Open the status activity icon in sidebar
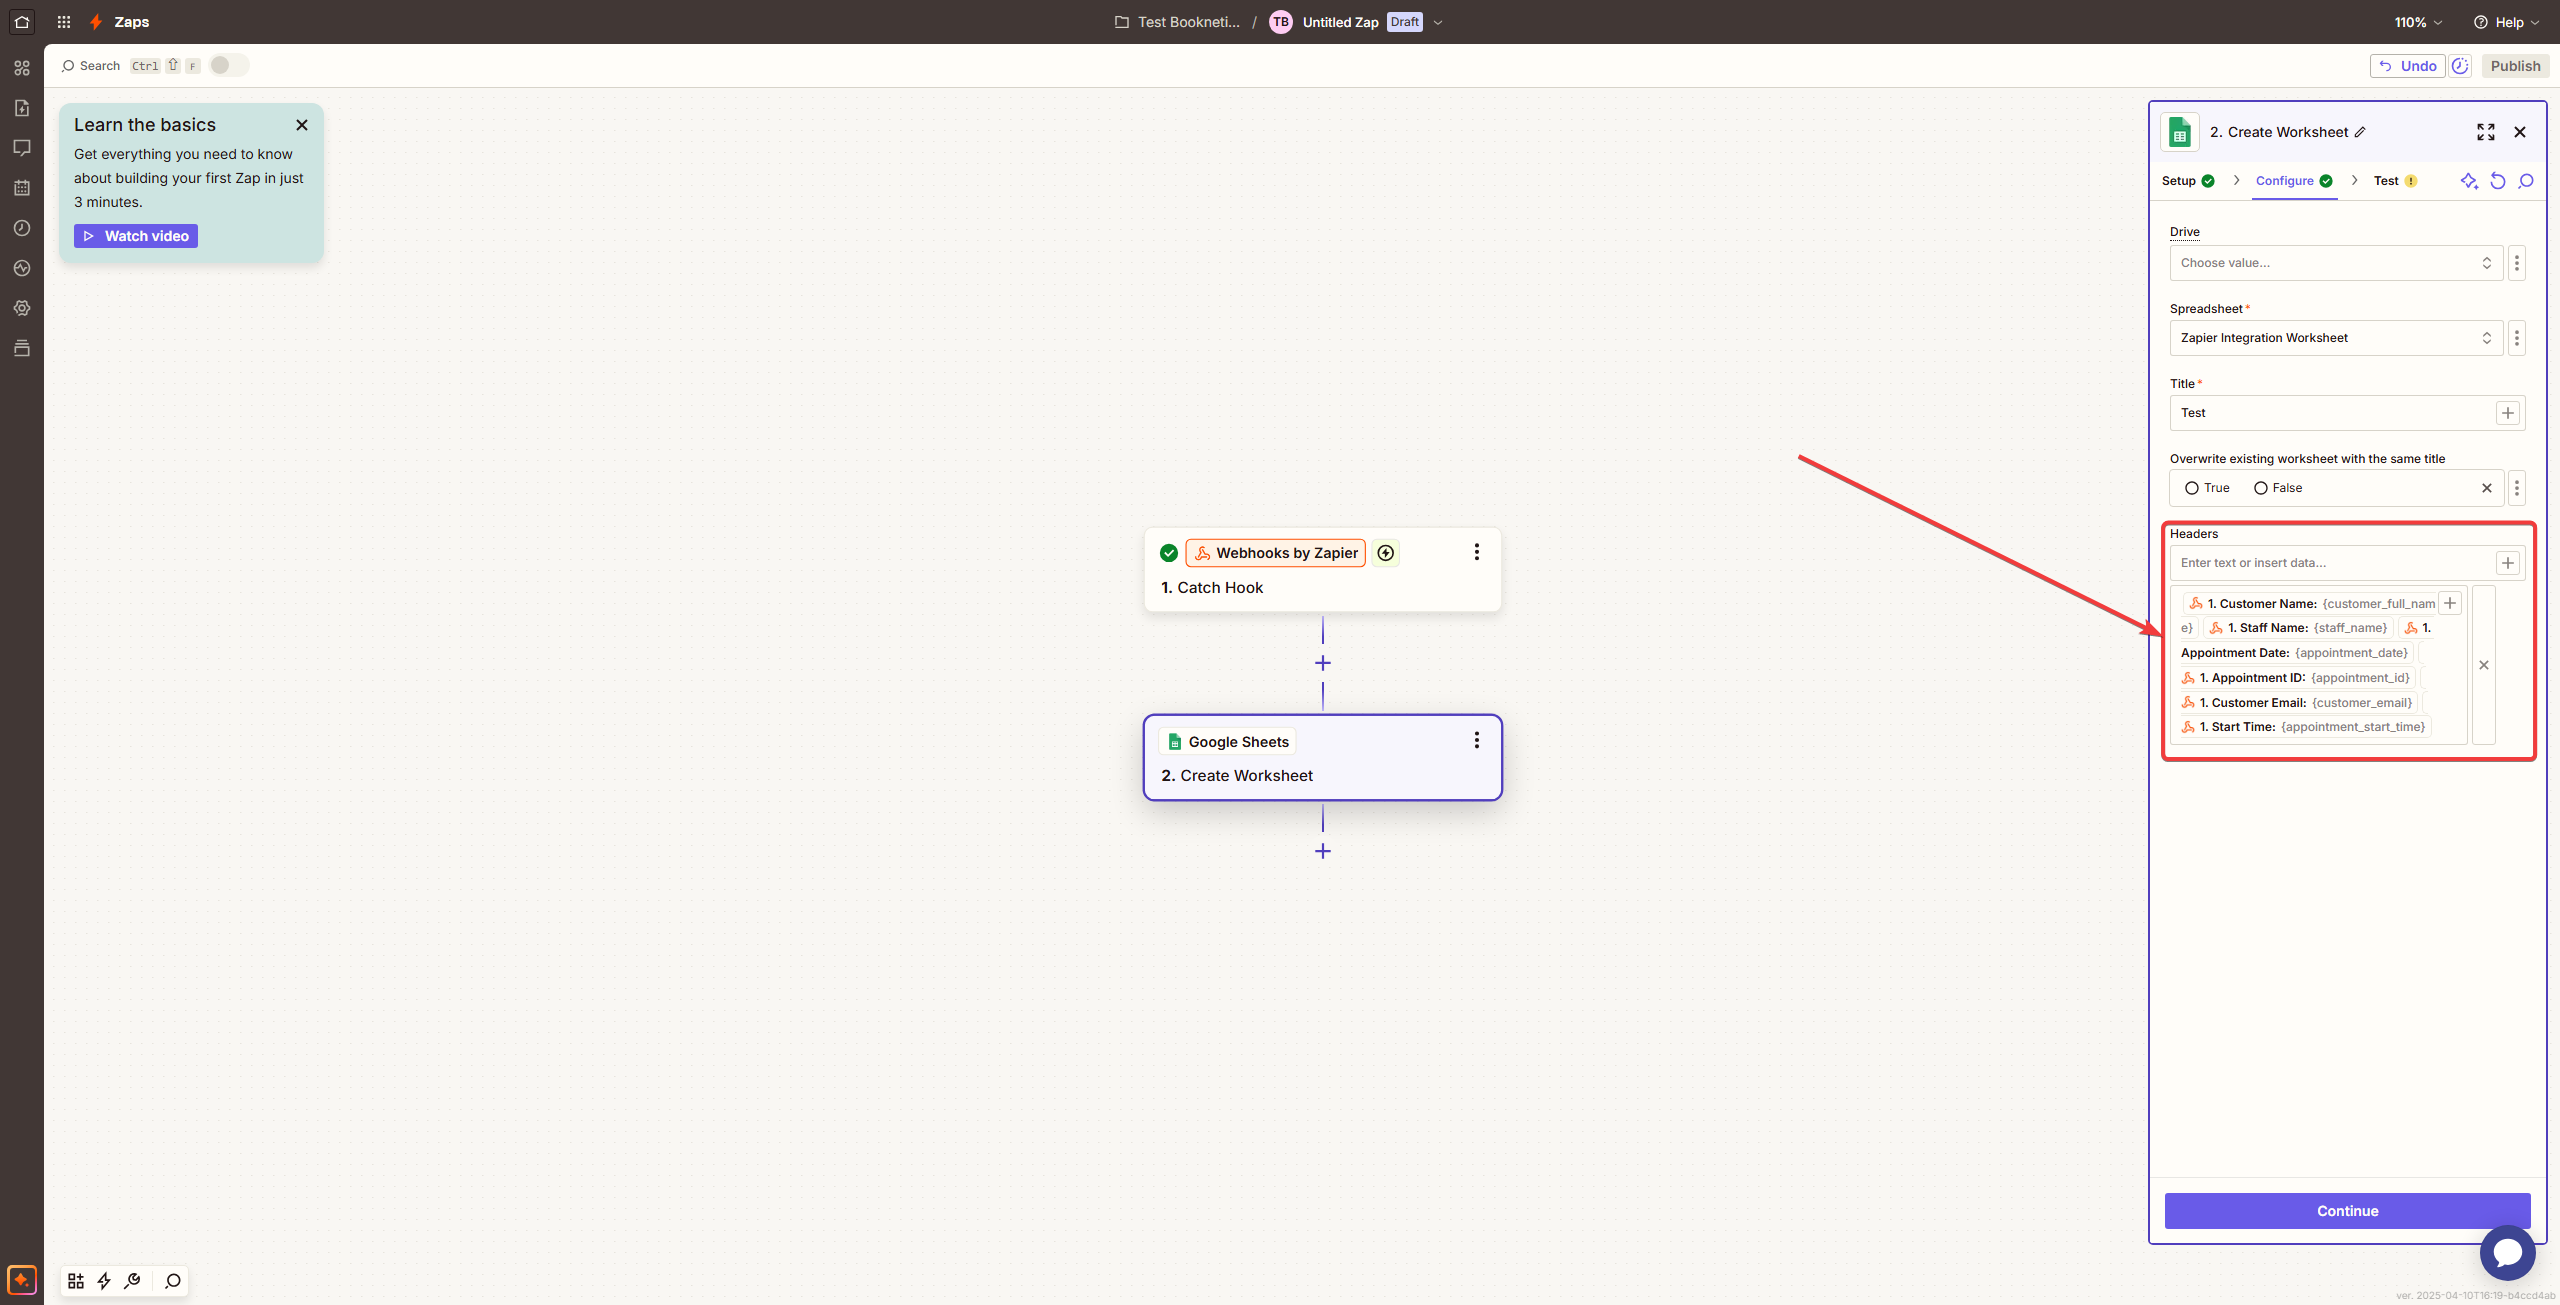The height and width of the screenshot is (1305, 2560). [22, 268]
